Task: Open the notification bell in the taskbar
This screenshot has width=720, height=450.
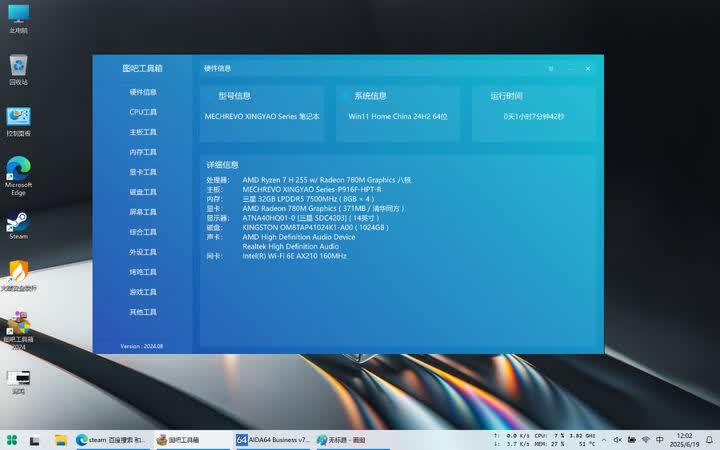Action: click(709, 440)
